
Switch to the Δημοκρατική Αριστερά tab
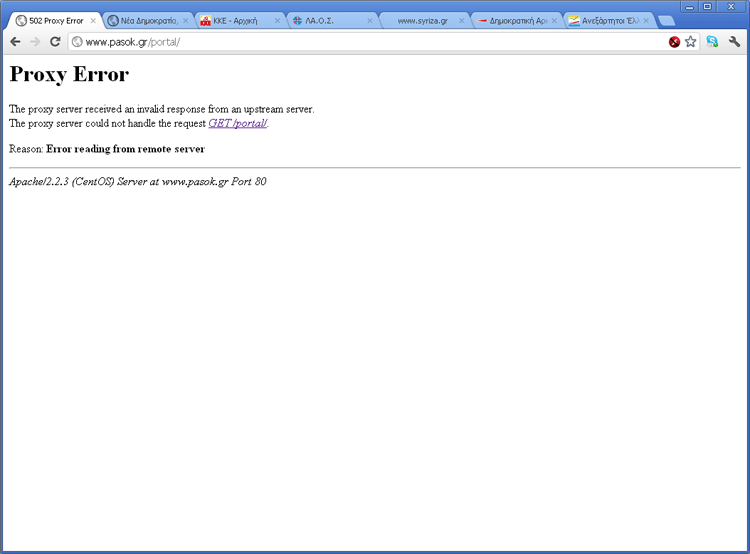(x=517, y=21)
